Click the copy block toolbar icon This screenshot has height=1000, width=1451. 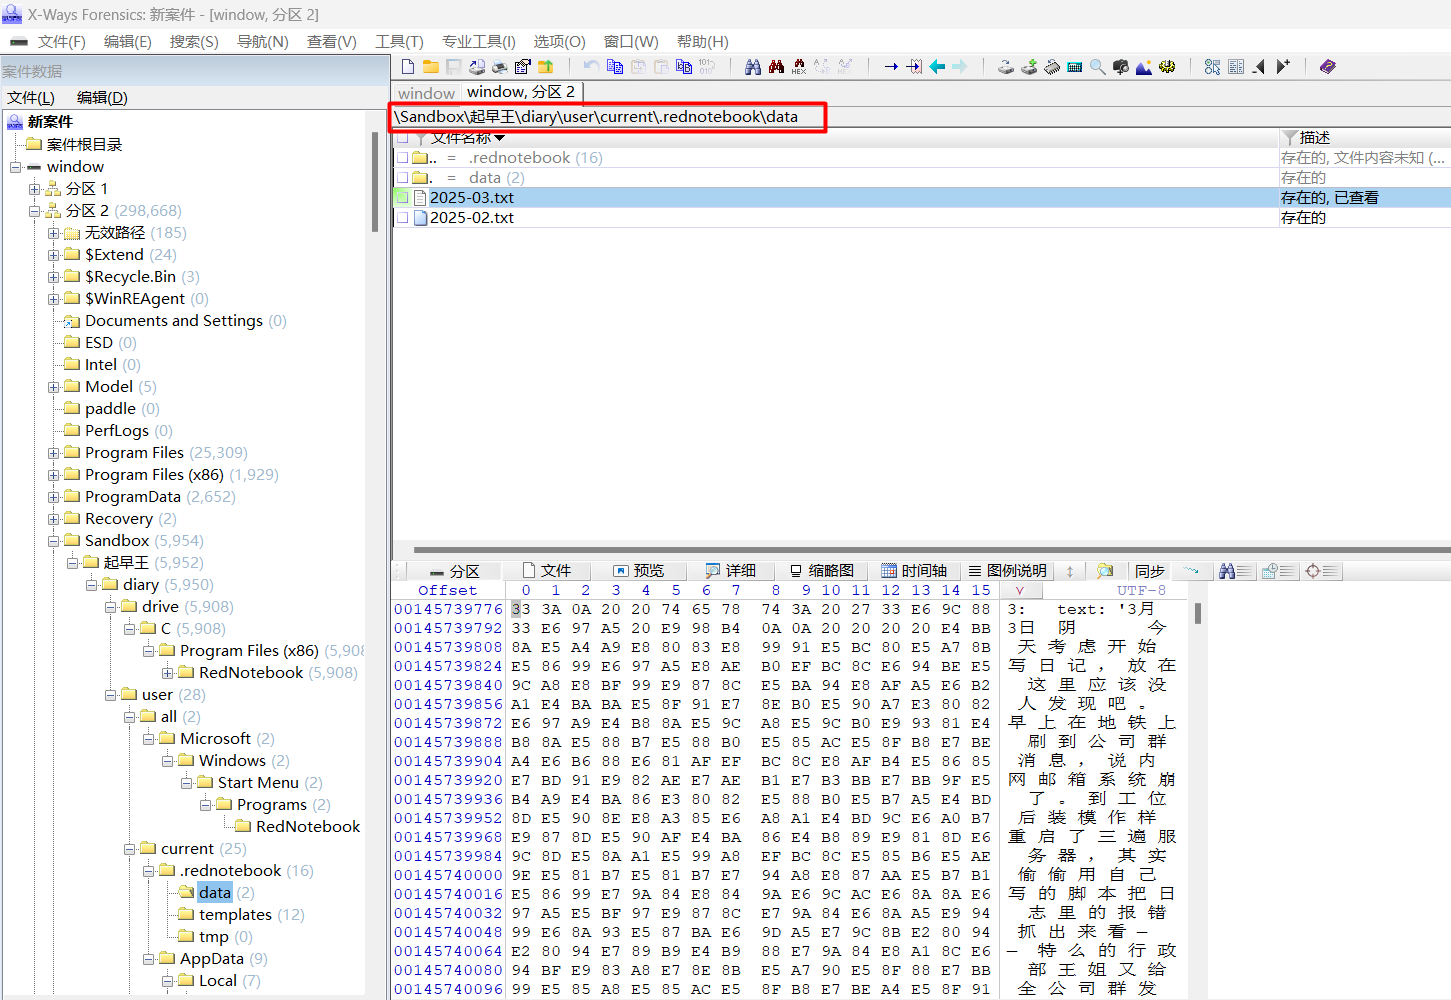click(x=615, y=67)
